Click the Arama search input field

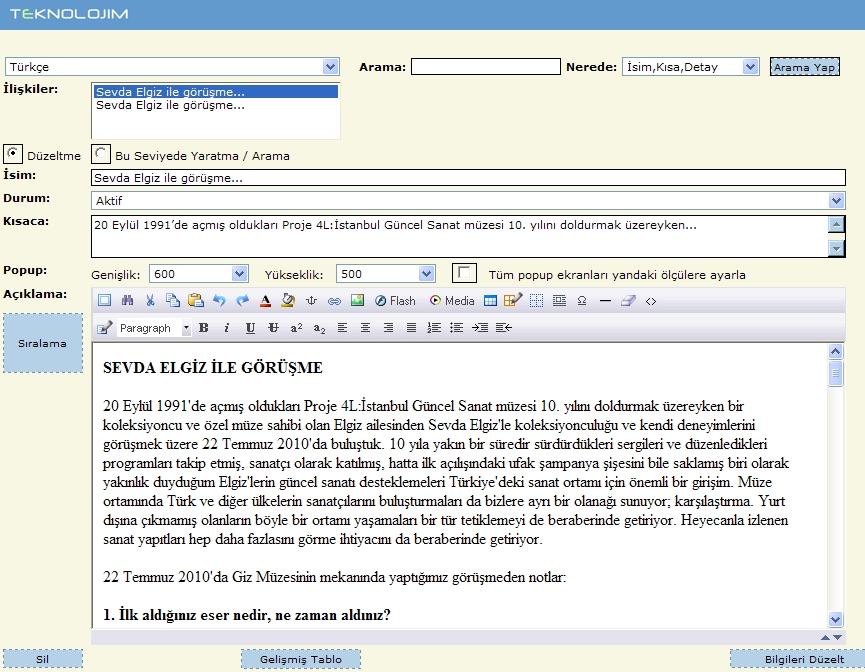(x=486, y=67)
